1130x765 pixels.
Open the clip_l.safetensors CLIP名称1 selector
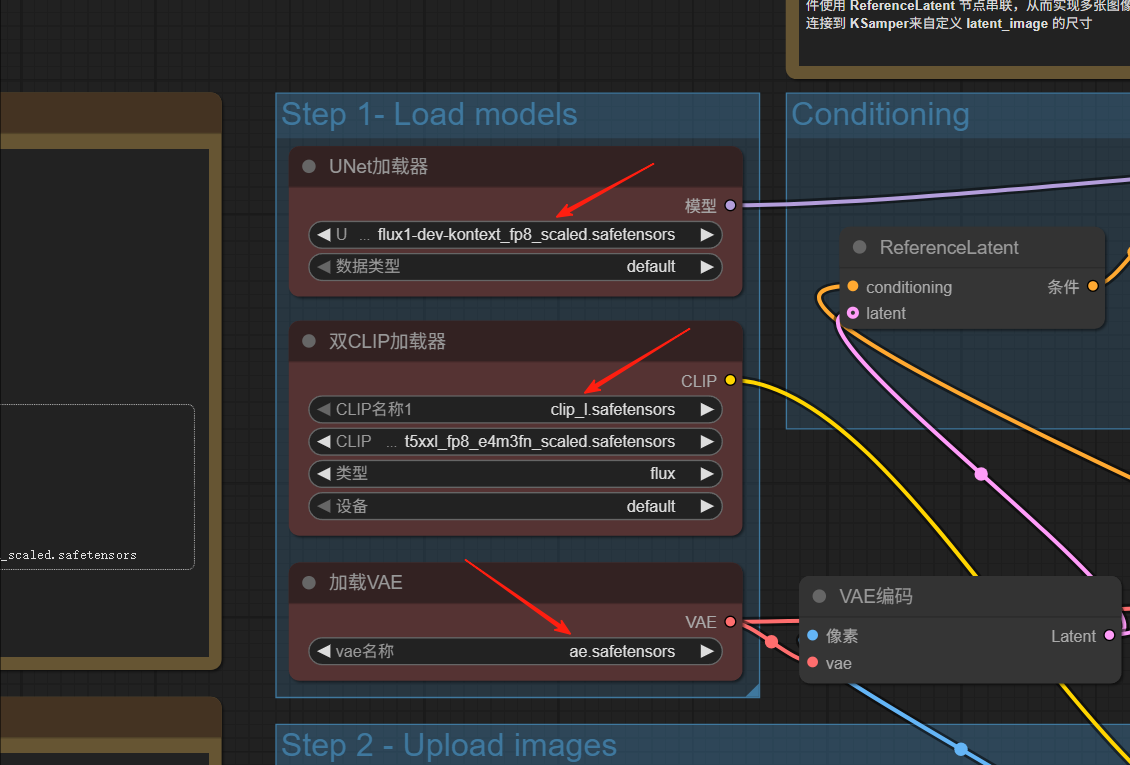(x=515, y=409)
